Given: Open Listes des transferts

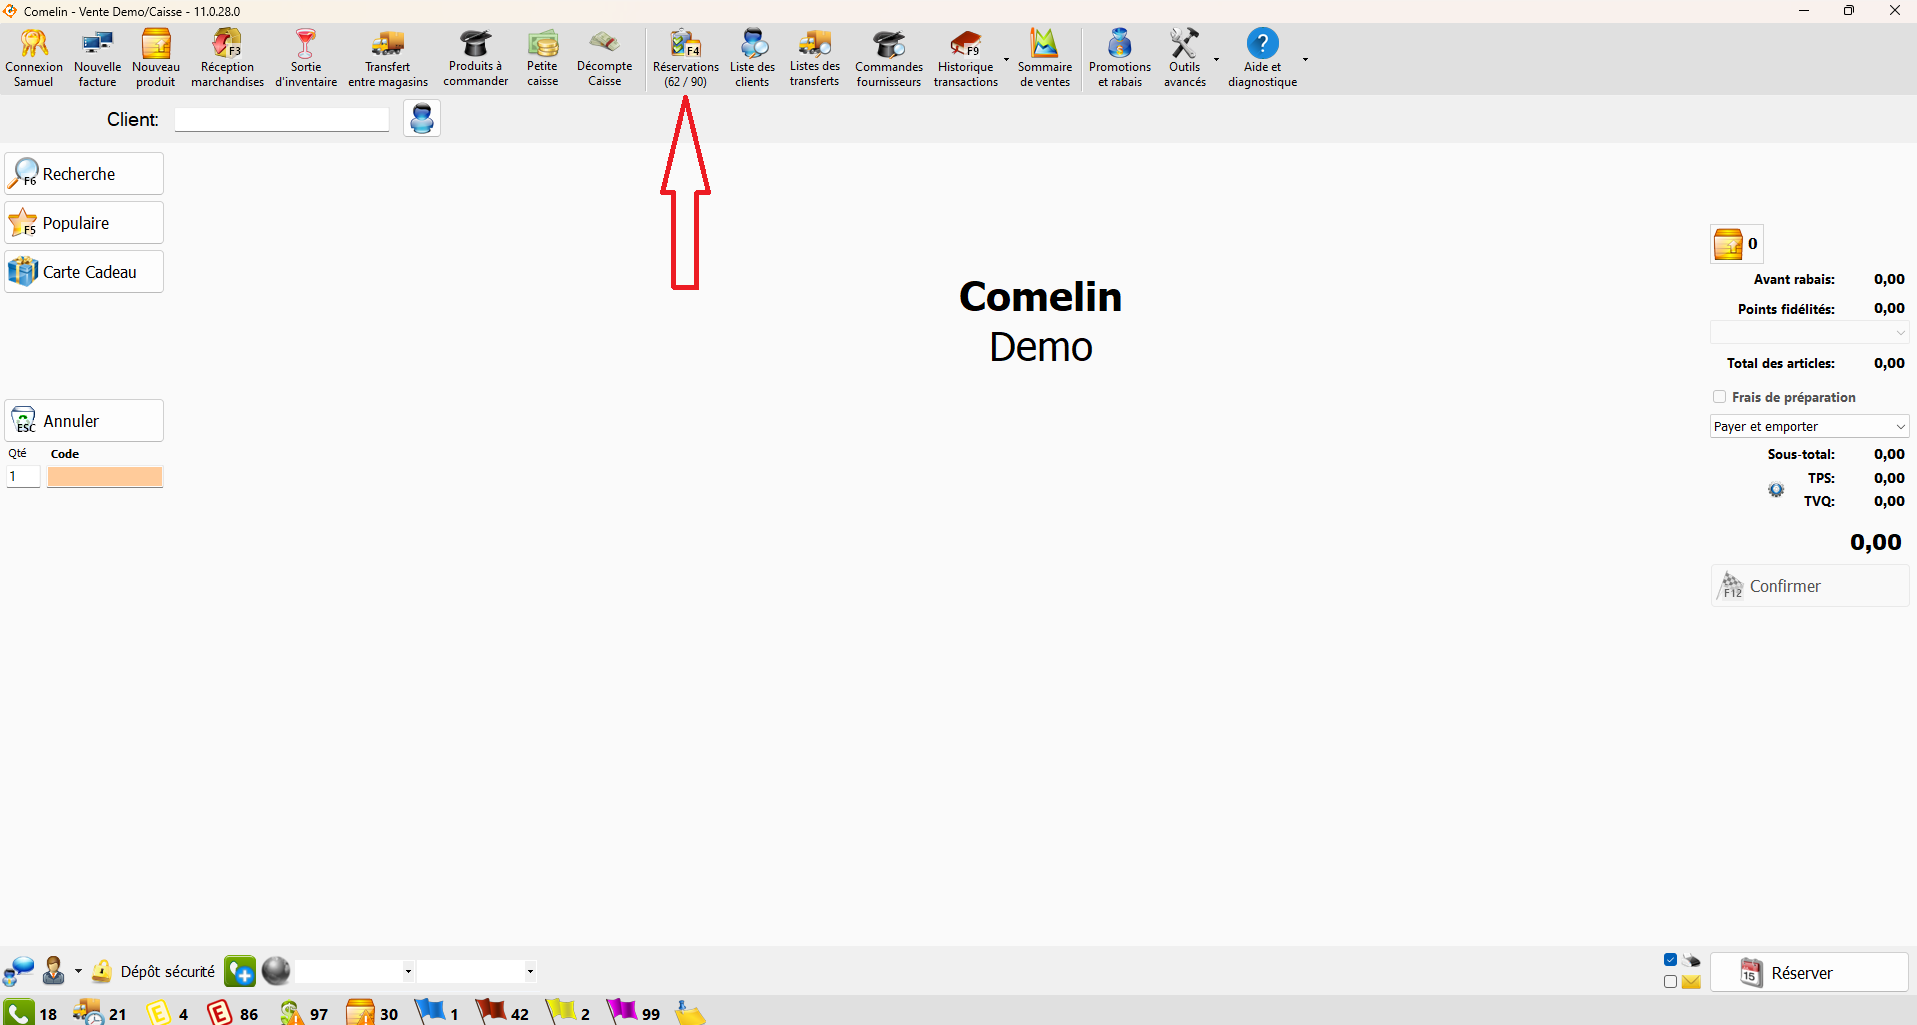Looking at the screenshot, I should tap(814, 58).
